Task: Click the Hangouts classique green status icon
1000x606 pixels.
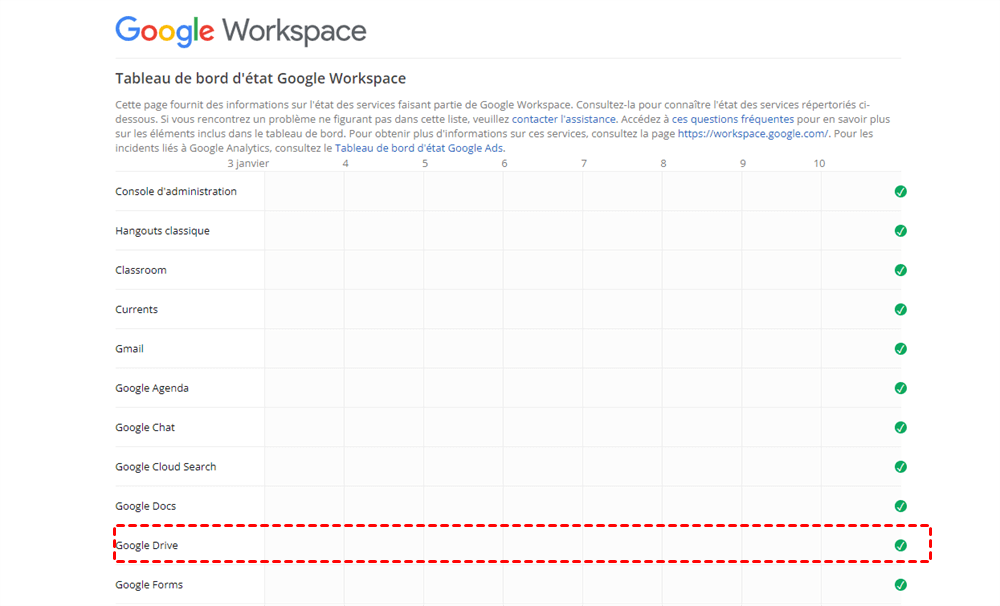Action: [x=900, y=231]
